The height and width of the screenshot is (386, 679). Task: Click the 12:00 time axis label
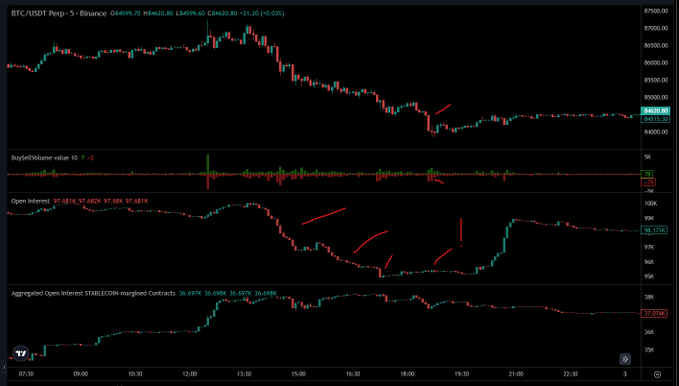tap(190, 374)
